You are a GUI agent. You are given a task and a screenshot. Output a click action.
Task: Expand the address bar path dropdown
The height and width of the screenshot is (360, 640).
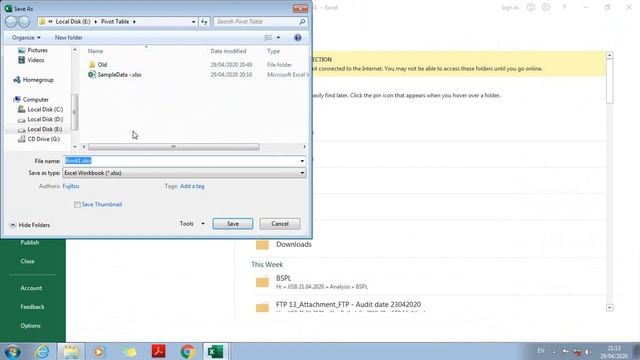(x=193, y=22)
